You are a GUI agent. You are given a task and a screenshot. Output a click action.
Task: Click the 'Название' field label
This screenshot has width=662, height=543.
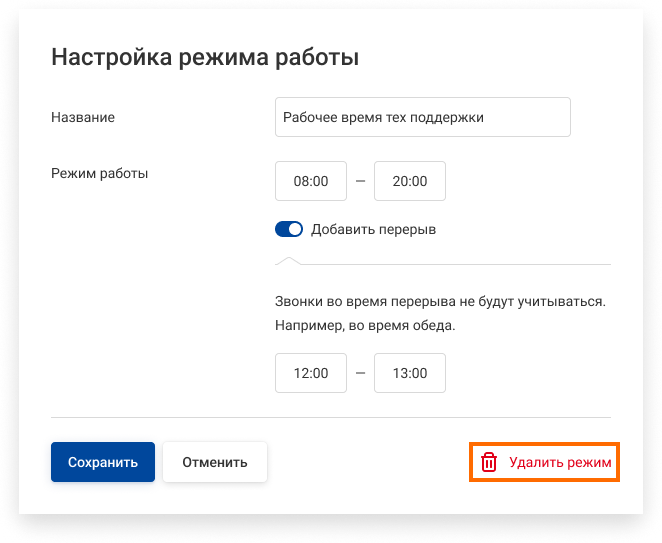pos(83,117)
